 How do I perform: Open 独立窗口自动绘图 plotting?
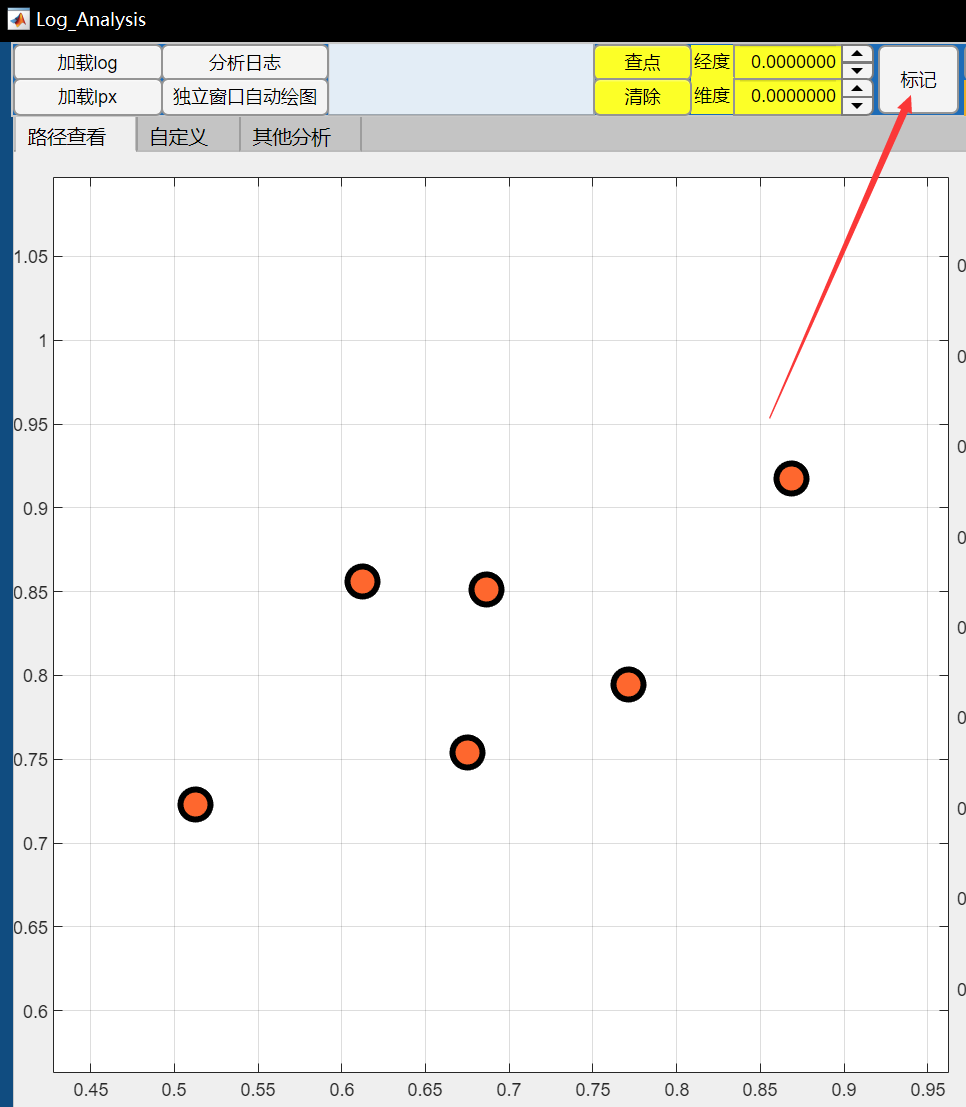[245, 97]
